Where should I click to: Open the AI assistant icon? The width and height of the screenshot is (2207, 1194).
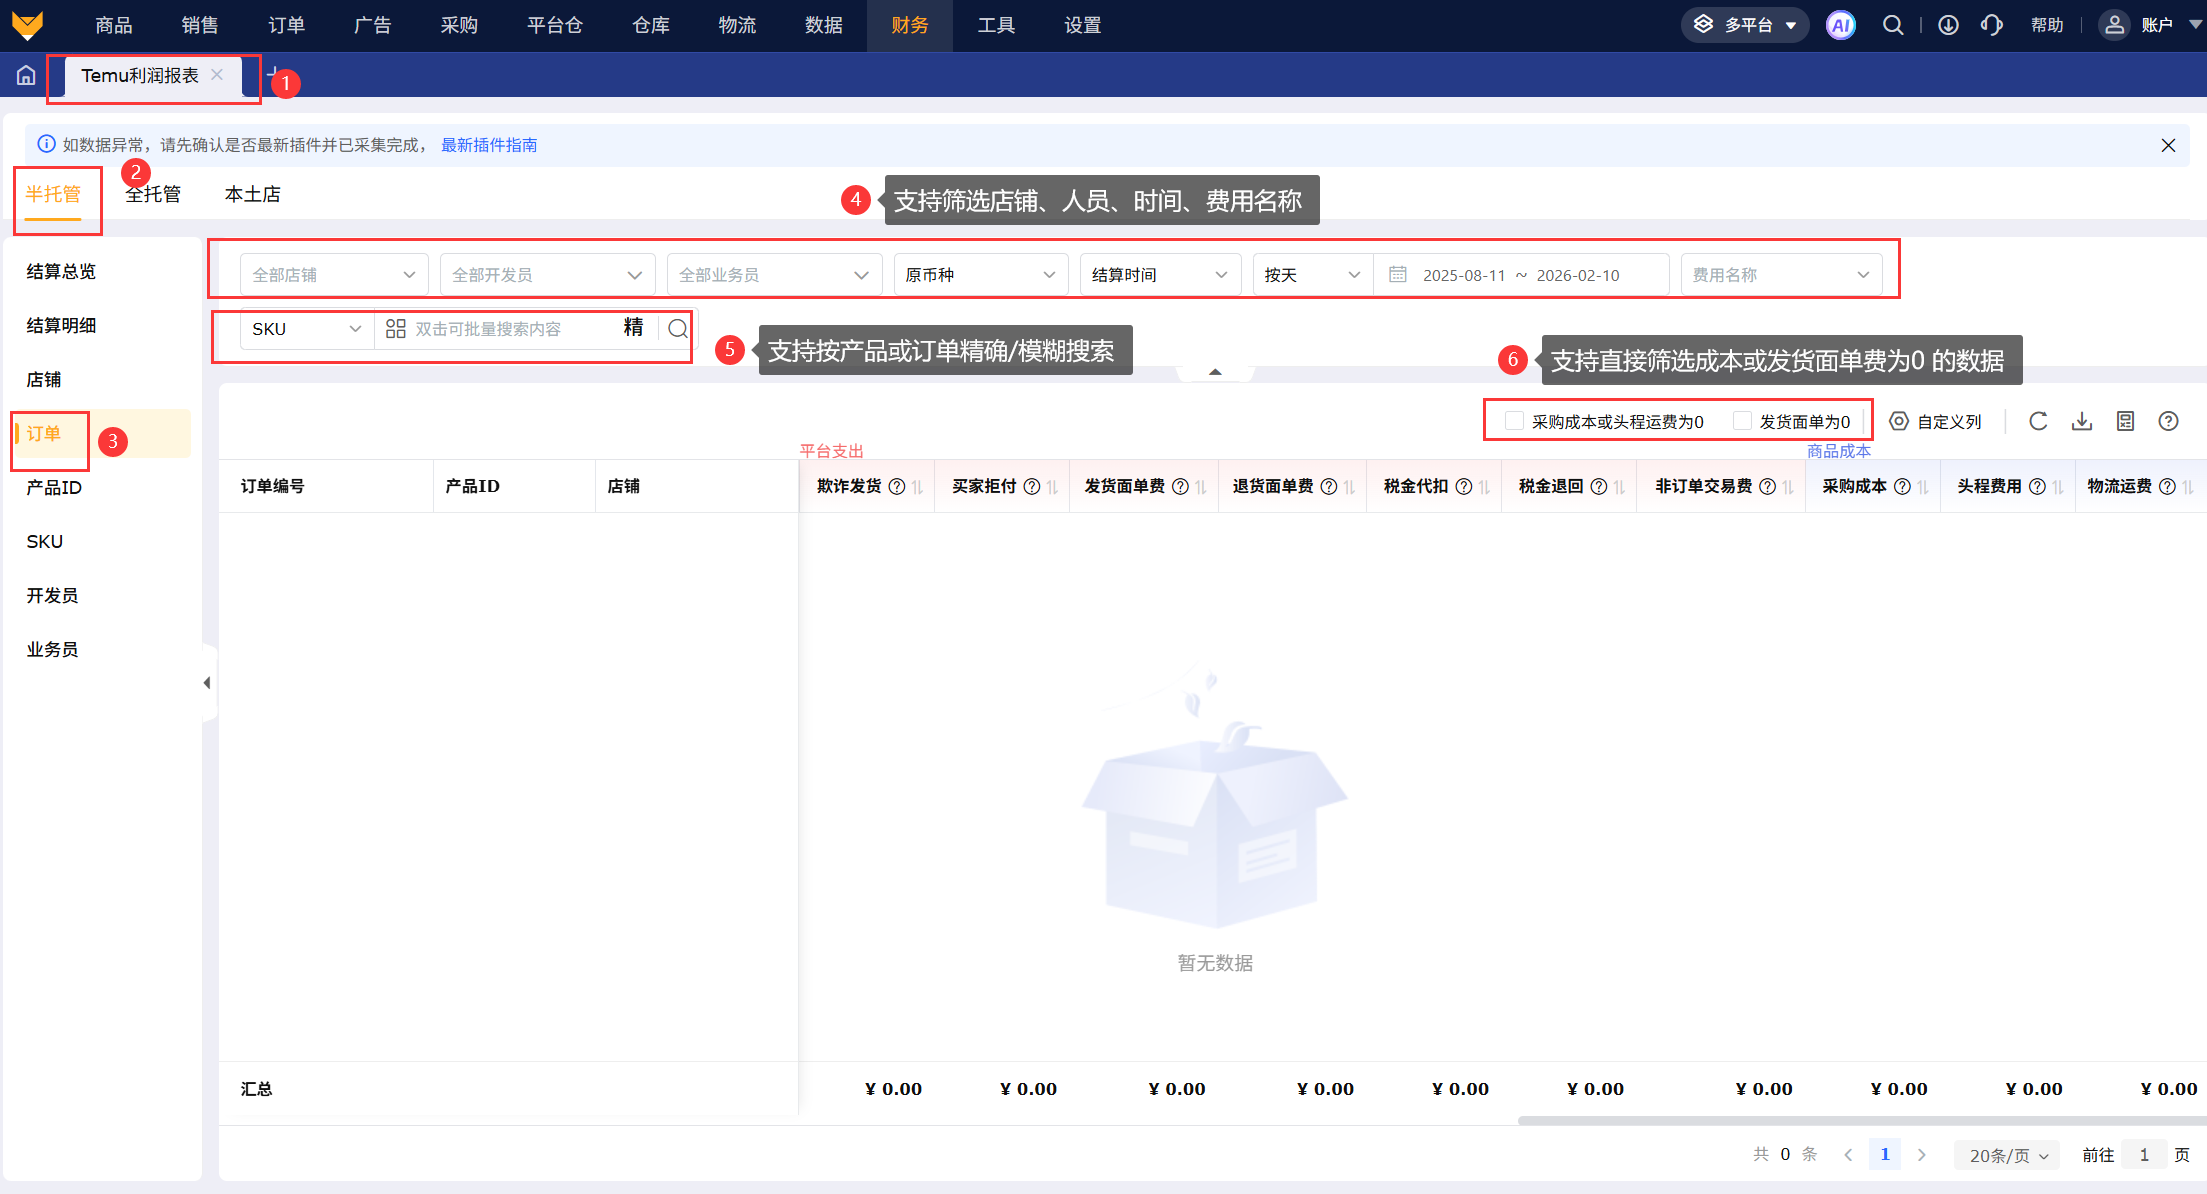tap(1840, 25)
